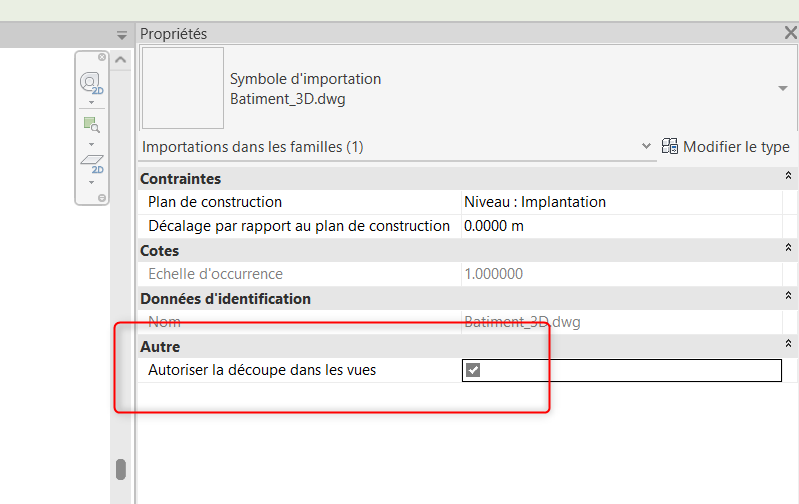Click the zoom region icon in navigation bar
The width and height of the screenshot is (799, 504).
pos(91,124)
